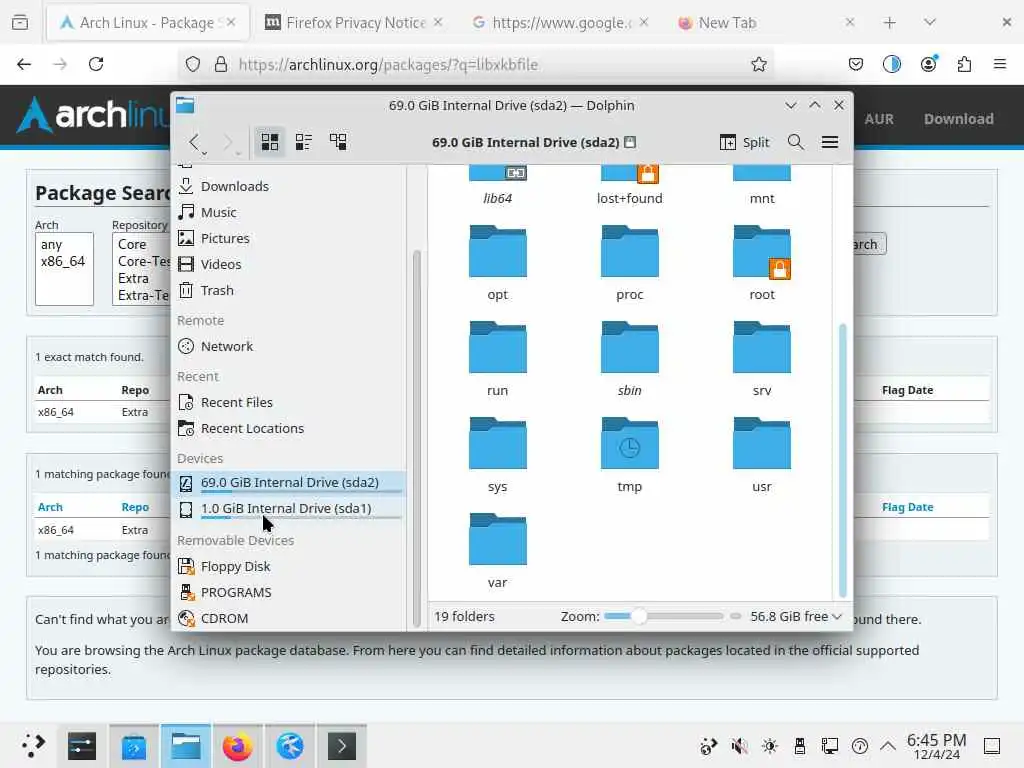Click the lost+found folder label

(x=630, y=199)
